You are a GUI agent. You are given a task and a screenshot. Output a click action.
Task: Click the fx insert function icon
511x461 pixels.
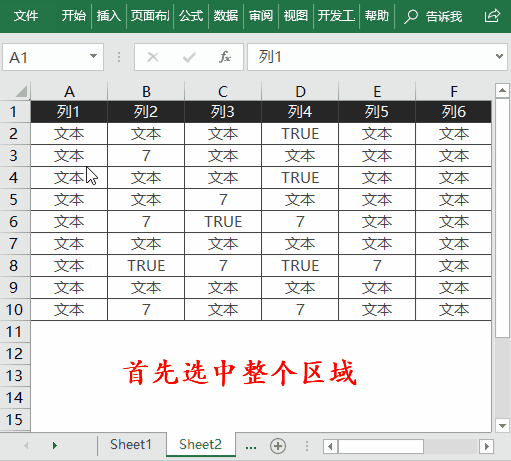[225, 57]
